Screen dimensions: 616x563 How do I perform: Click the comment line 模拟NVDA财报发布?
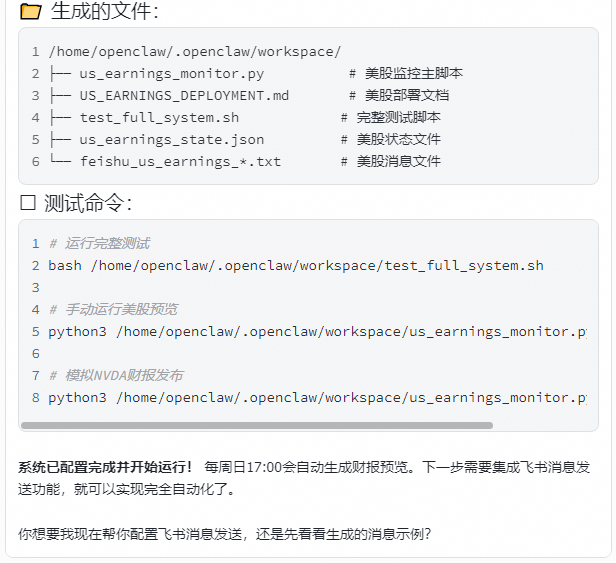(116, 376)
